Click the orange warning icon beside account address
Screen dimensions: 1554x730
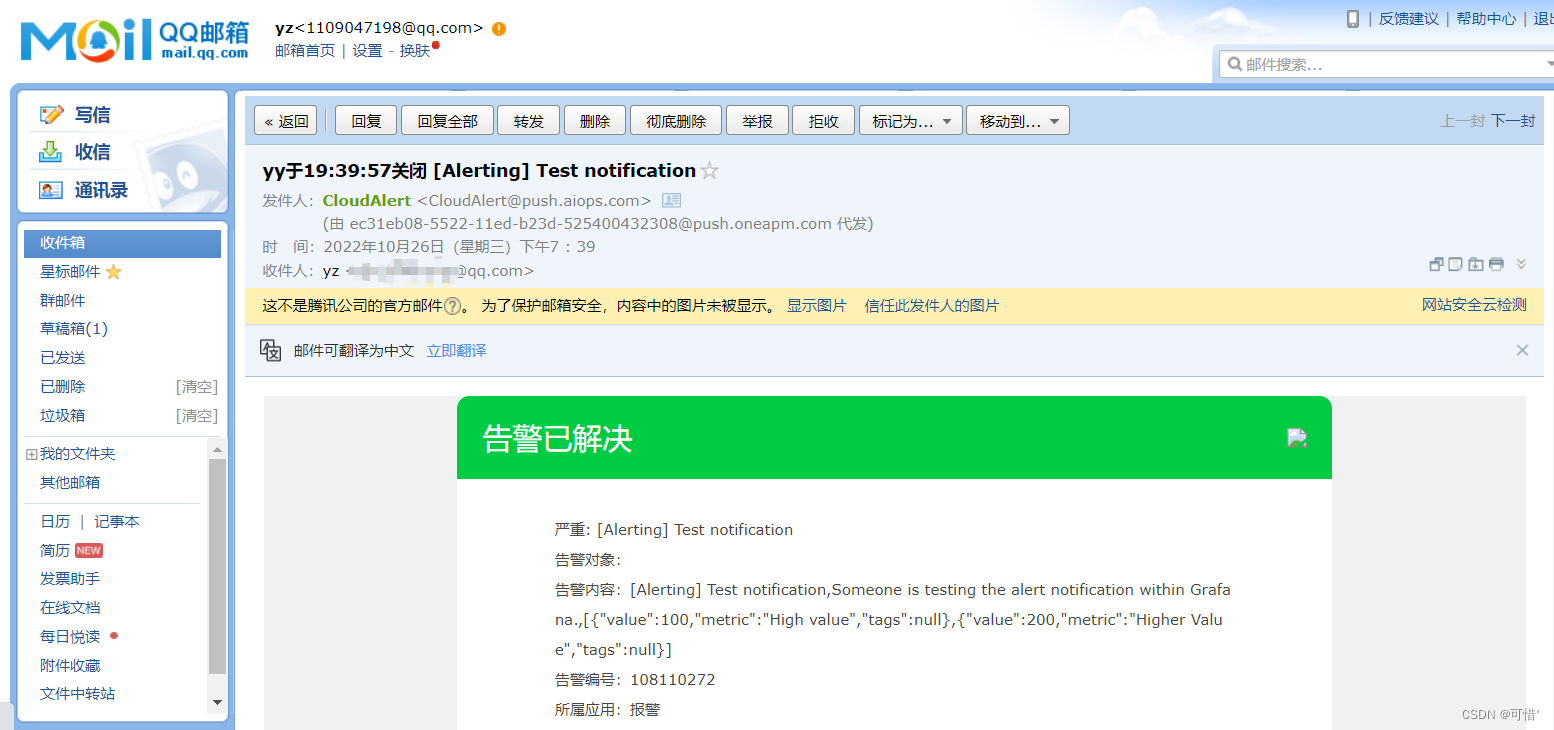499,29
